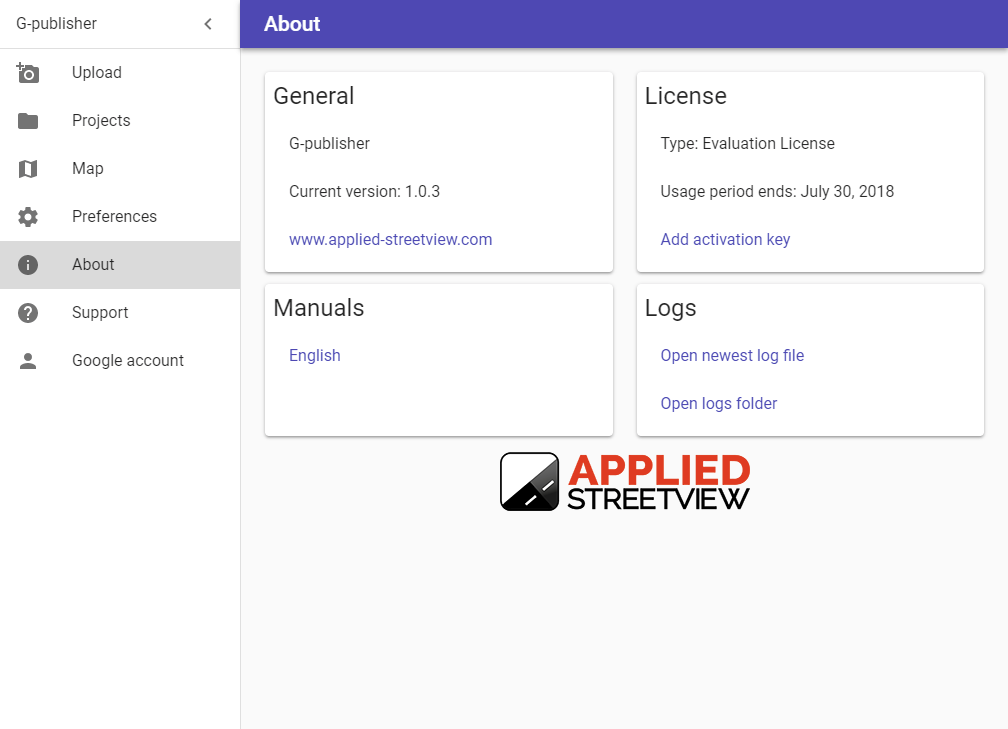Image resolution: width=1008 pixels, height=729 pixels.
Task: Open the Support page
Action: 120,313
